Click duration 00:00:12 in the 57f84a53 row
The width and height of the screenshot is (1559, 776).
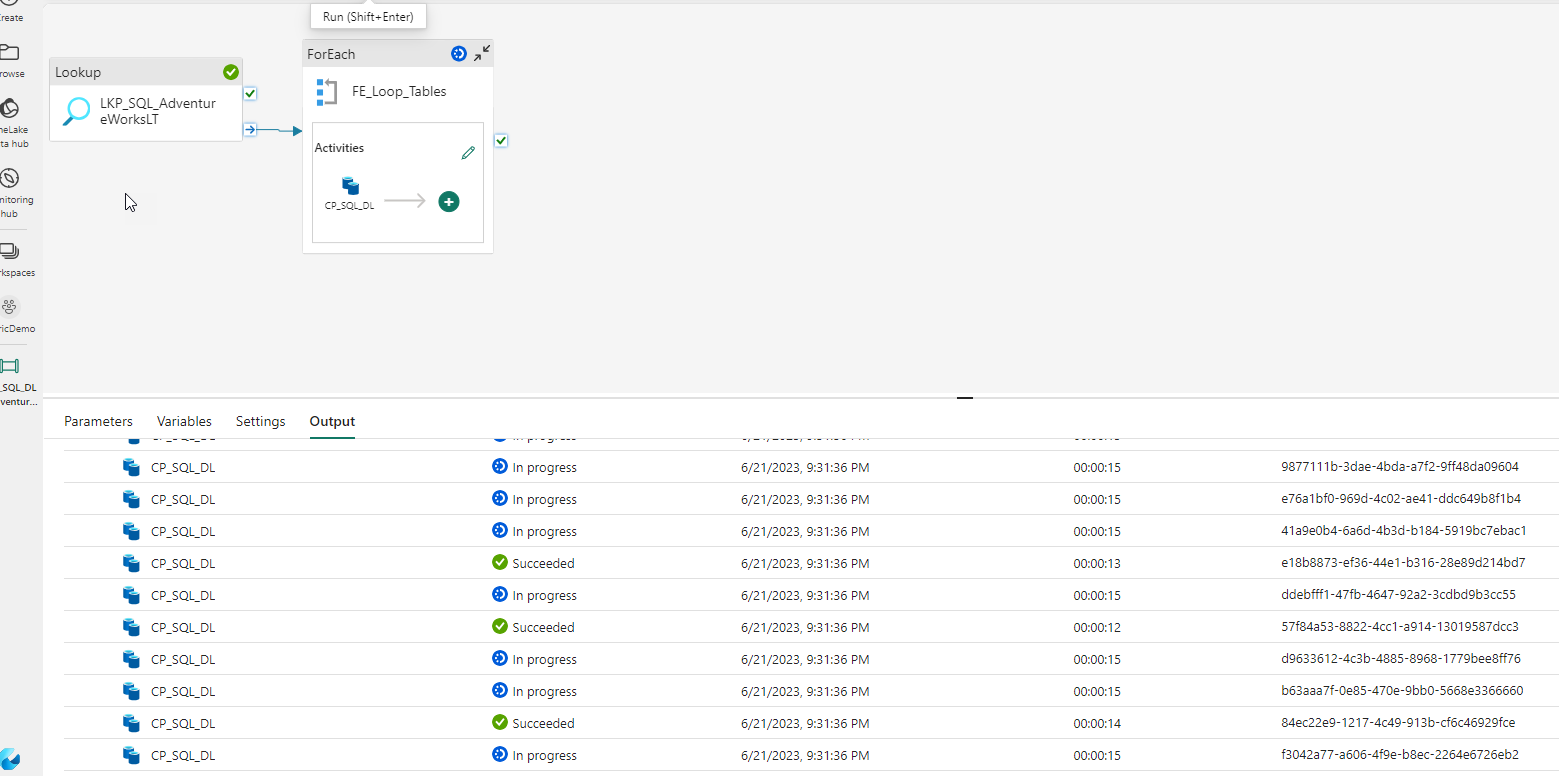click(x=1097, y=627)
